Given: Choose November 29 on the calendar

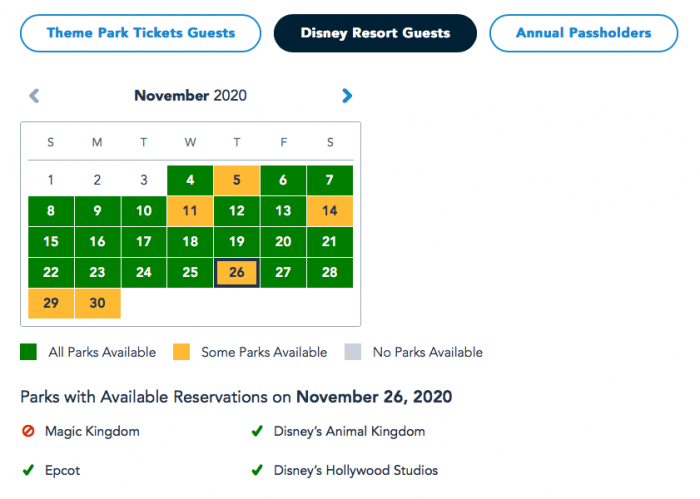Looking at the screenshot, I should (51, 303).
